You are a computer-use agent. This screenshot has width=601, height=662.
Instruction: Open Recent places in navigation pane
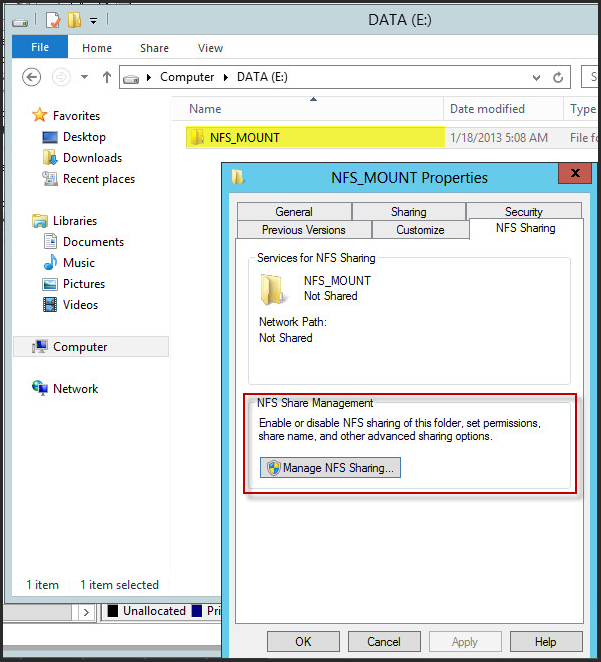point(99,179)
